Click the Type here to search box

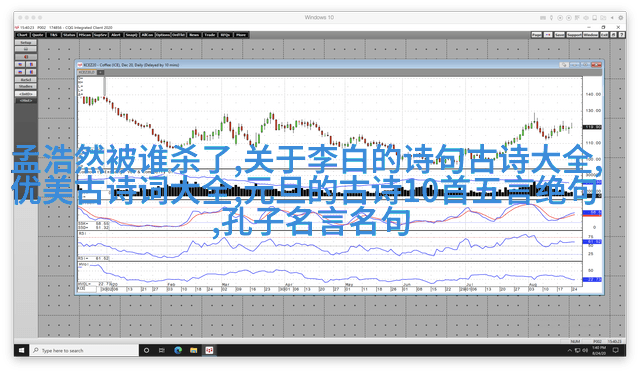coord(84,350)
